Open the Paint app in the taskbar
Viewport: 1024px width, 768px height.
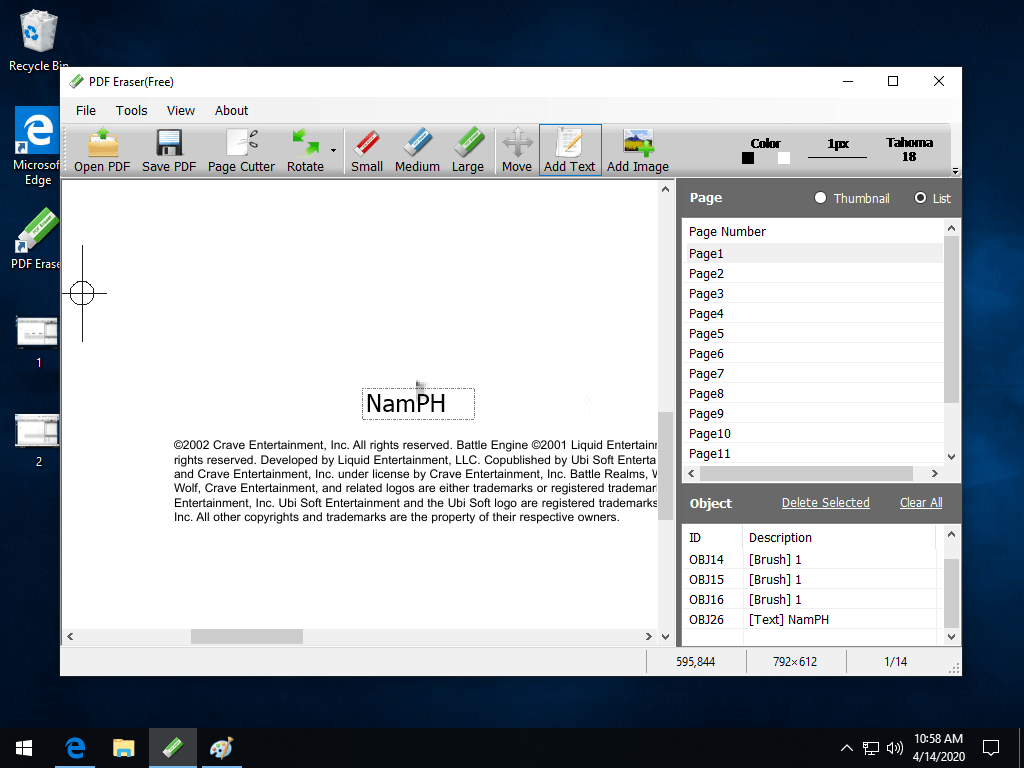(x=221, y=748)
